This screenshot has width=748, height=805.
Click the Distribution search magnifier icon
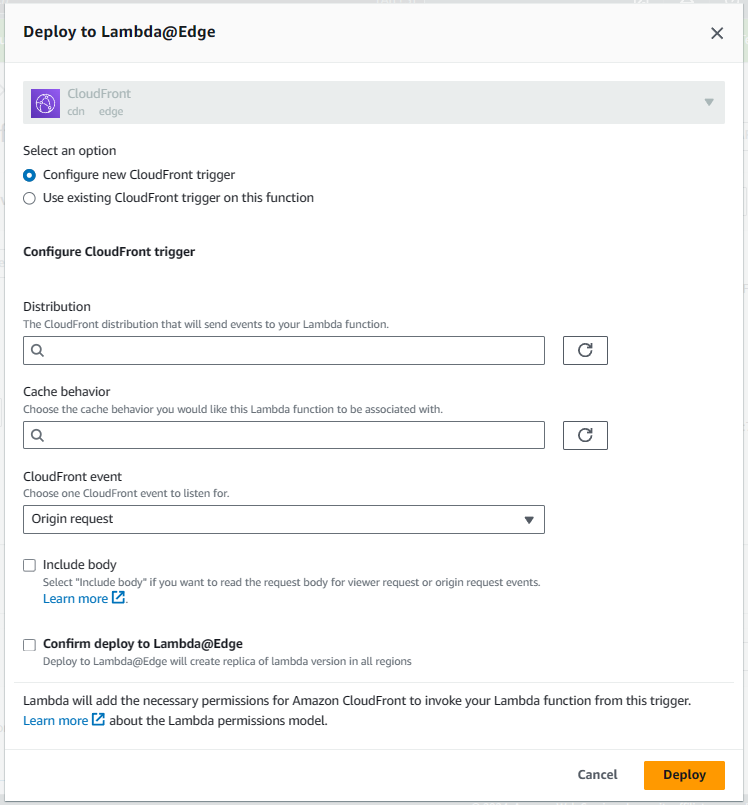tap(37, 351)
